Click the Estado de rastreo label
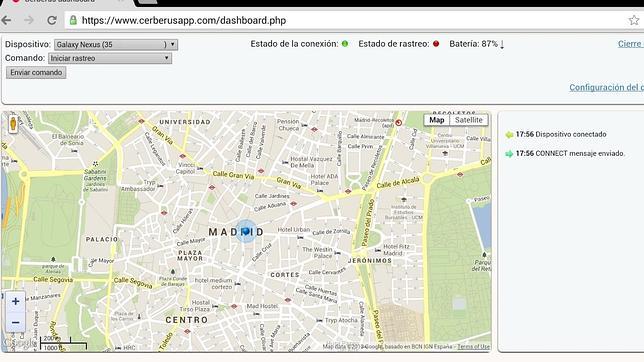Viewport: 644px width, 362px height. [394, 44]
